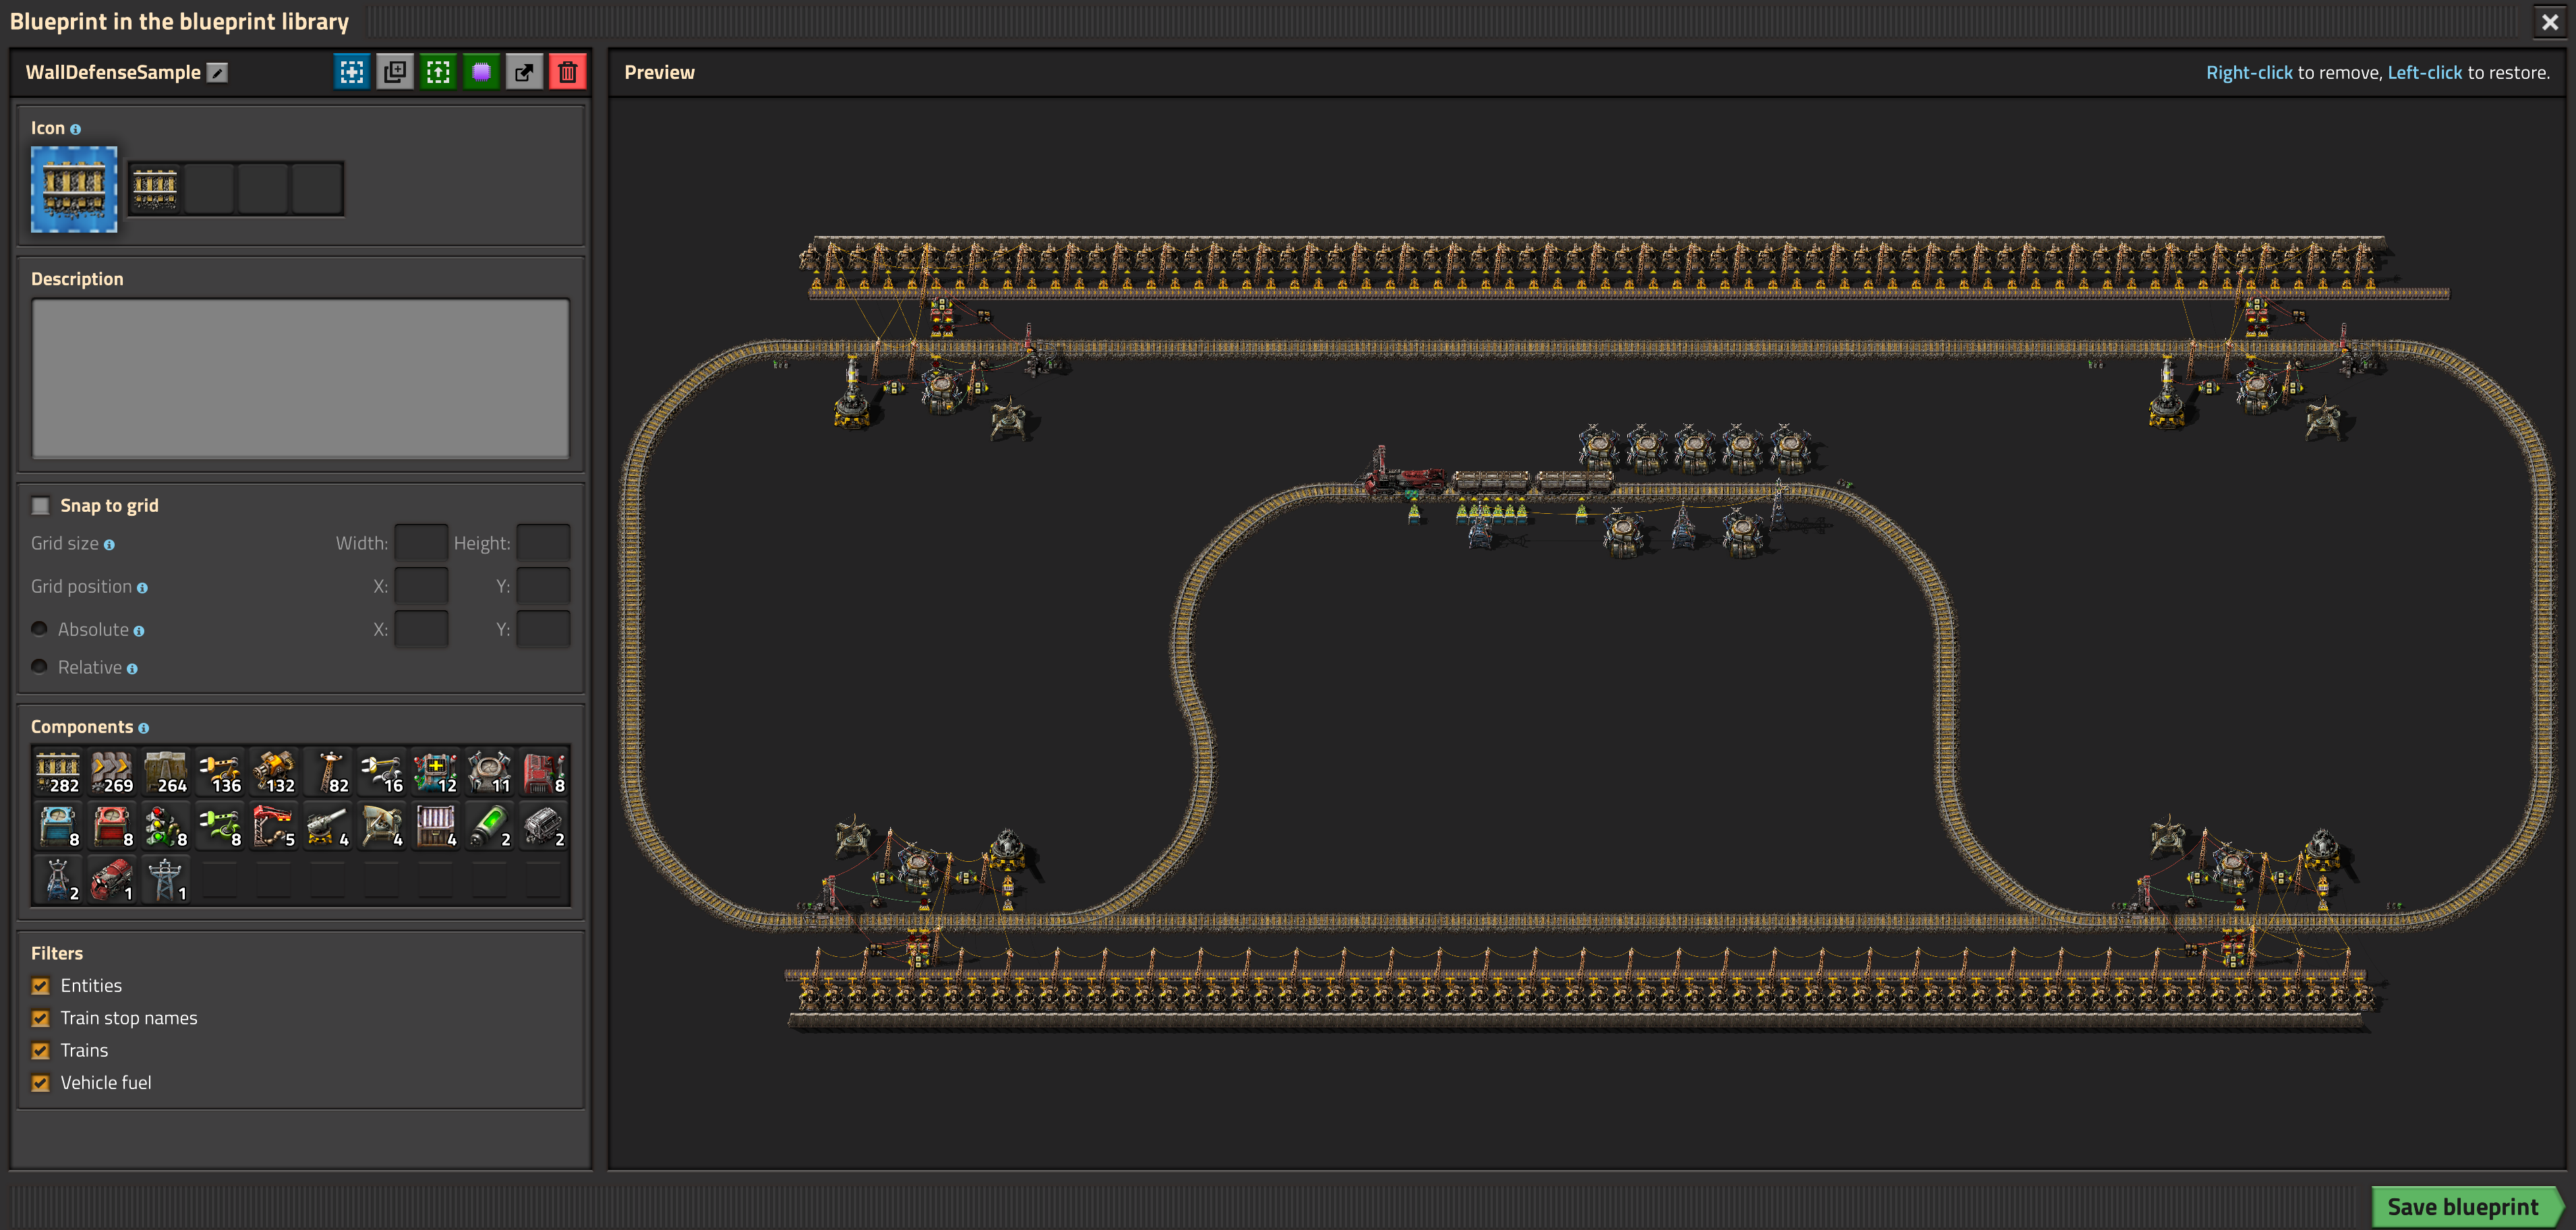
Task: Click the artillery turret component showing 4
Action: pyautogui.click(x=328, y=827)
